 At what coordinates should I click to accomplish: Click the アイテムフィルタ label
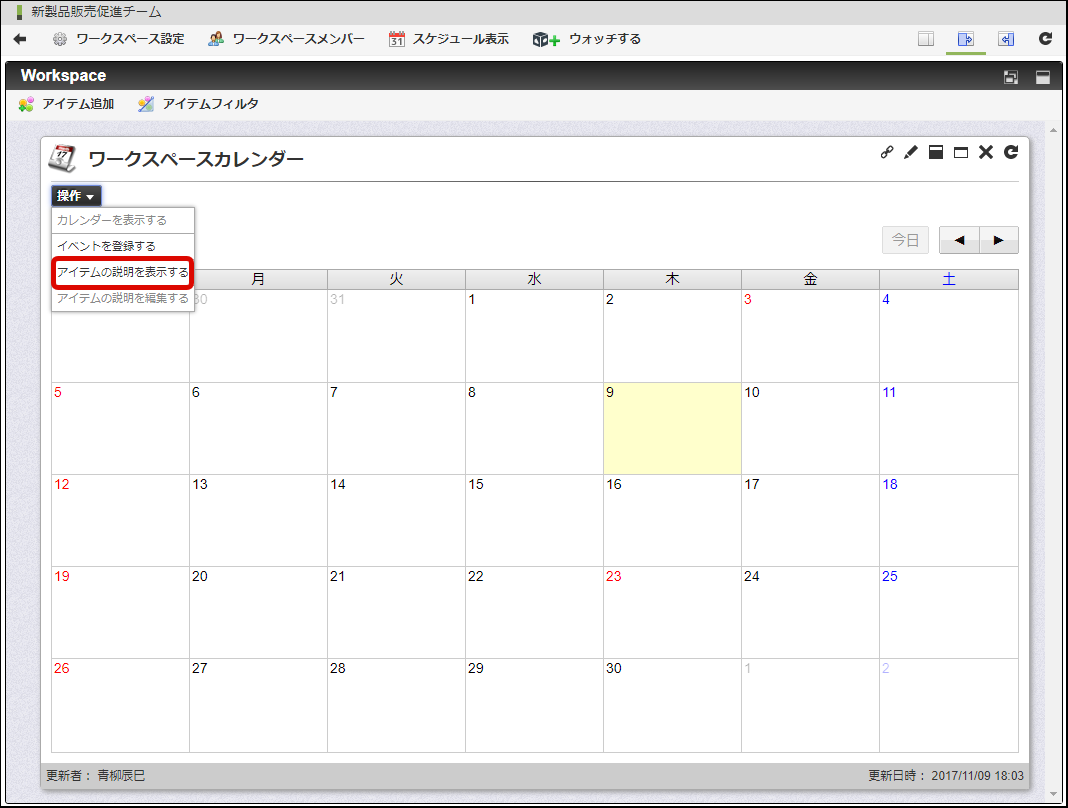[x=210, y=104]
